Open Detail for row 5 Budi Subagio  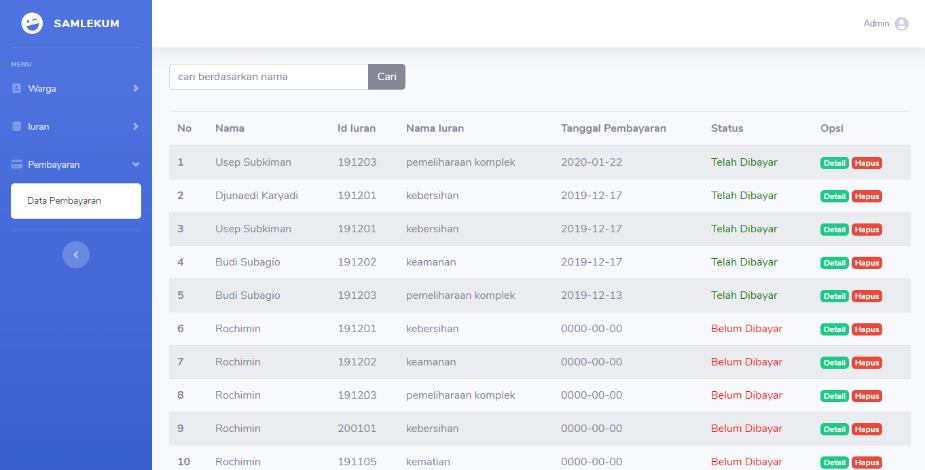(x=834, y=296)
